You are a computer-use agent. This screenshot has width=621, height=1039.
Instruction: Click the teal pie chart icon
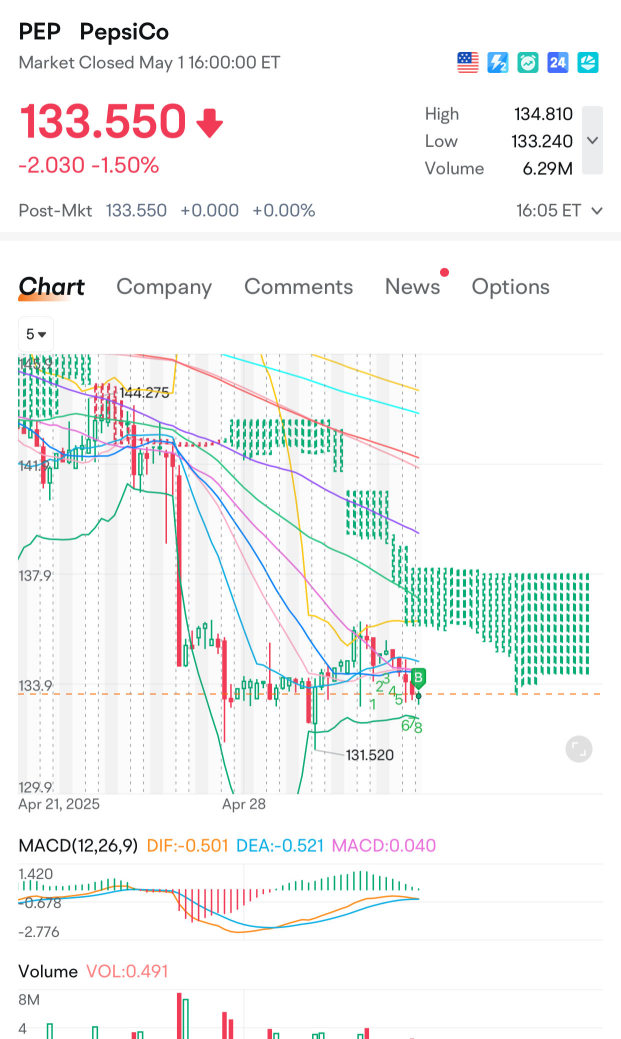click(588, 63)
